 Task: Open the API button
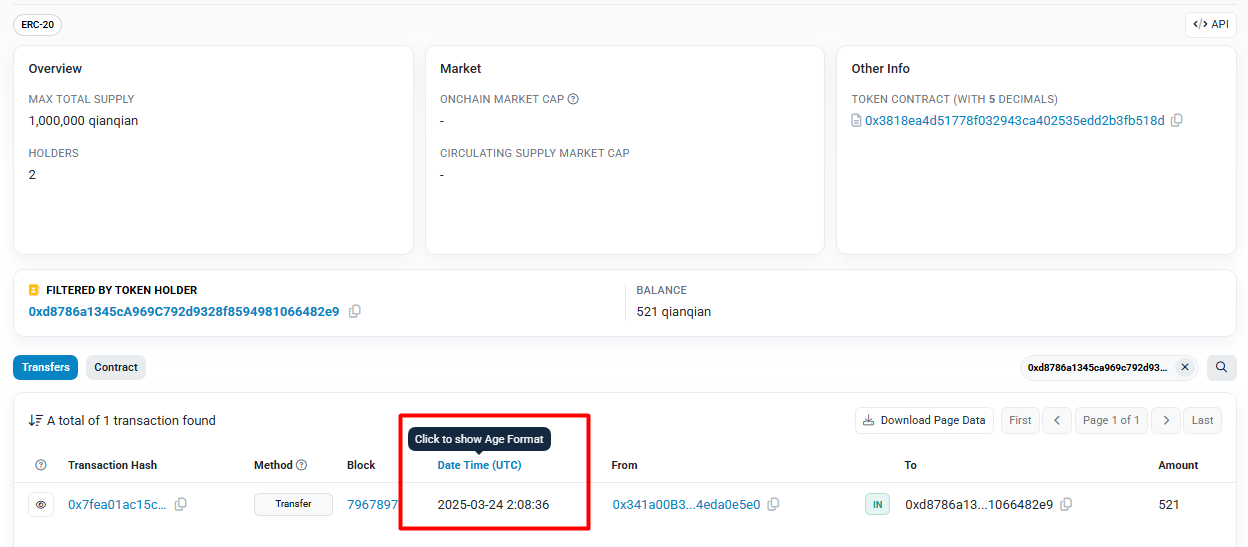point(1210,24)
